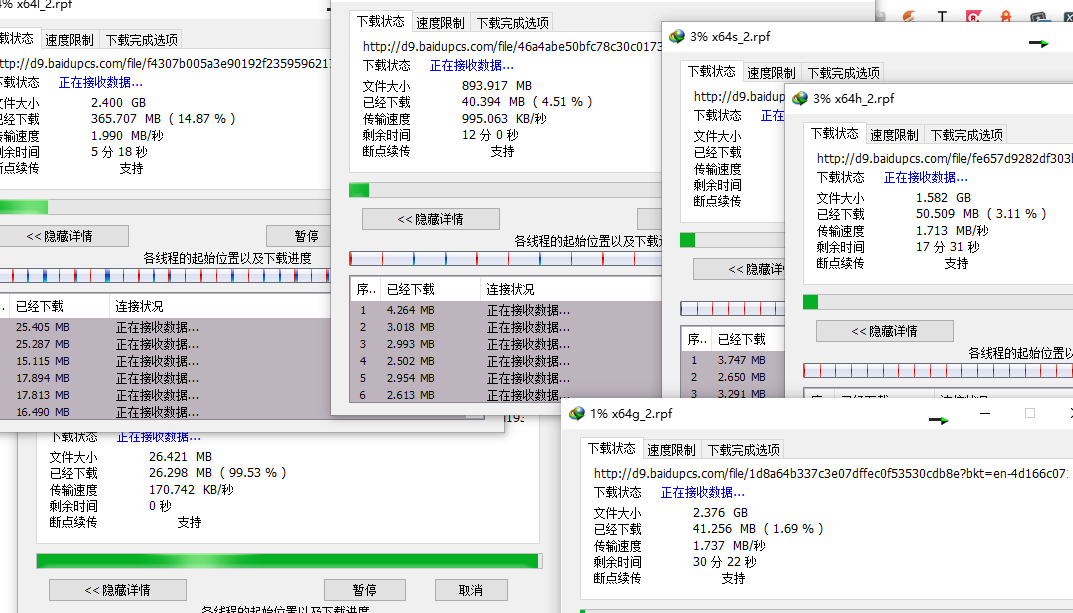Select the 15.115 MB thread row
Image resolution: width=1073 pixels, height=613 pixels.
166,361
